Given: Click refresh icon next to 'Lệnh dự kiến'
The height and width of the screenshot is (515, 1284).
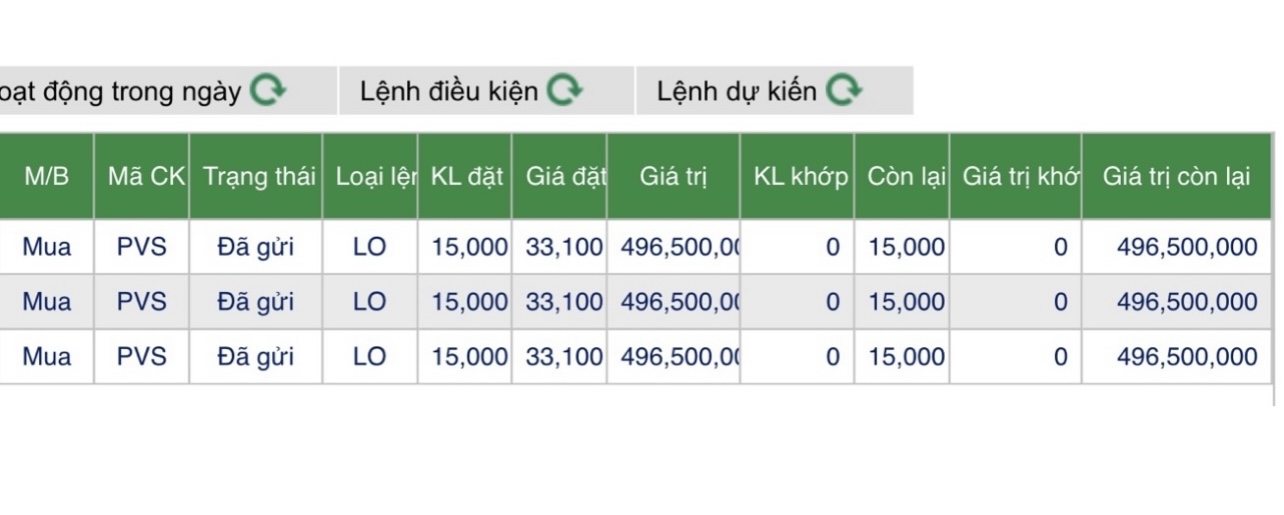Looking at the screenshot, I should tap(844, 91).
